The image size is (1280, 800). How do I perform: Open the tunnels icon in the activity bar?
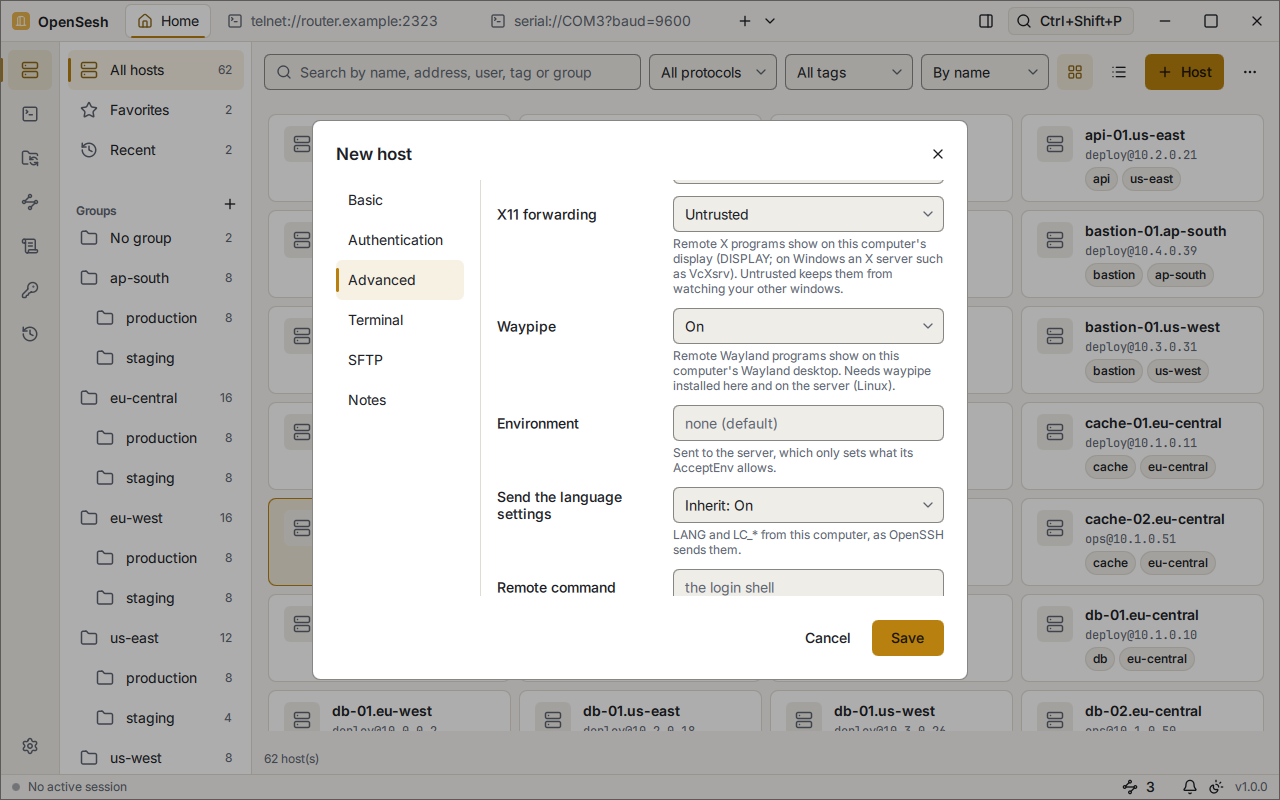click(29, 202)
